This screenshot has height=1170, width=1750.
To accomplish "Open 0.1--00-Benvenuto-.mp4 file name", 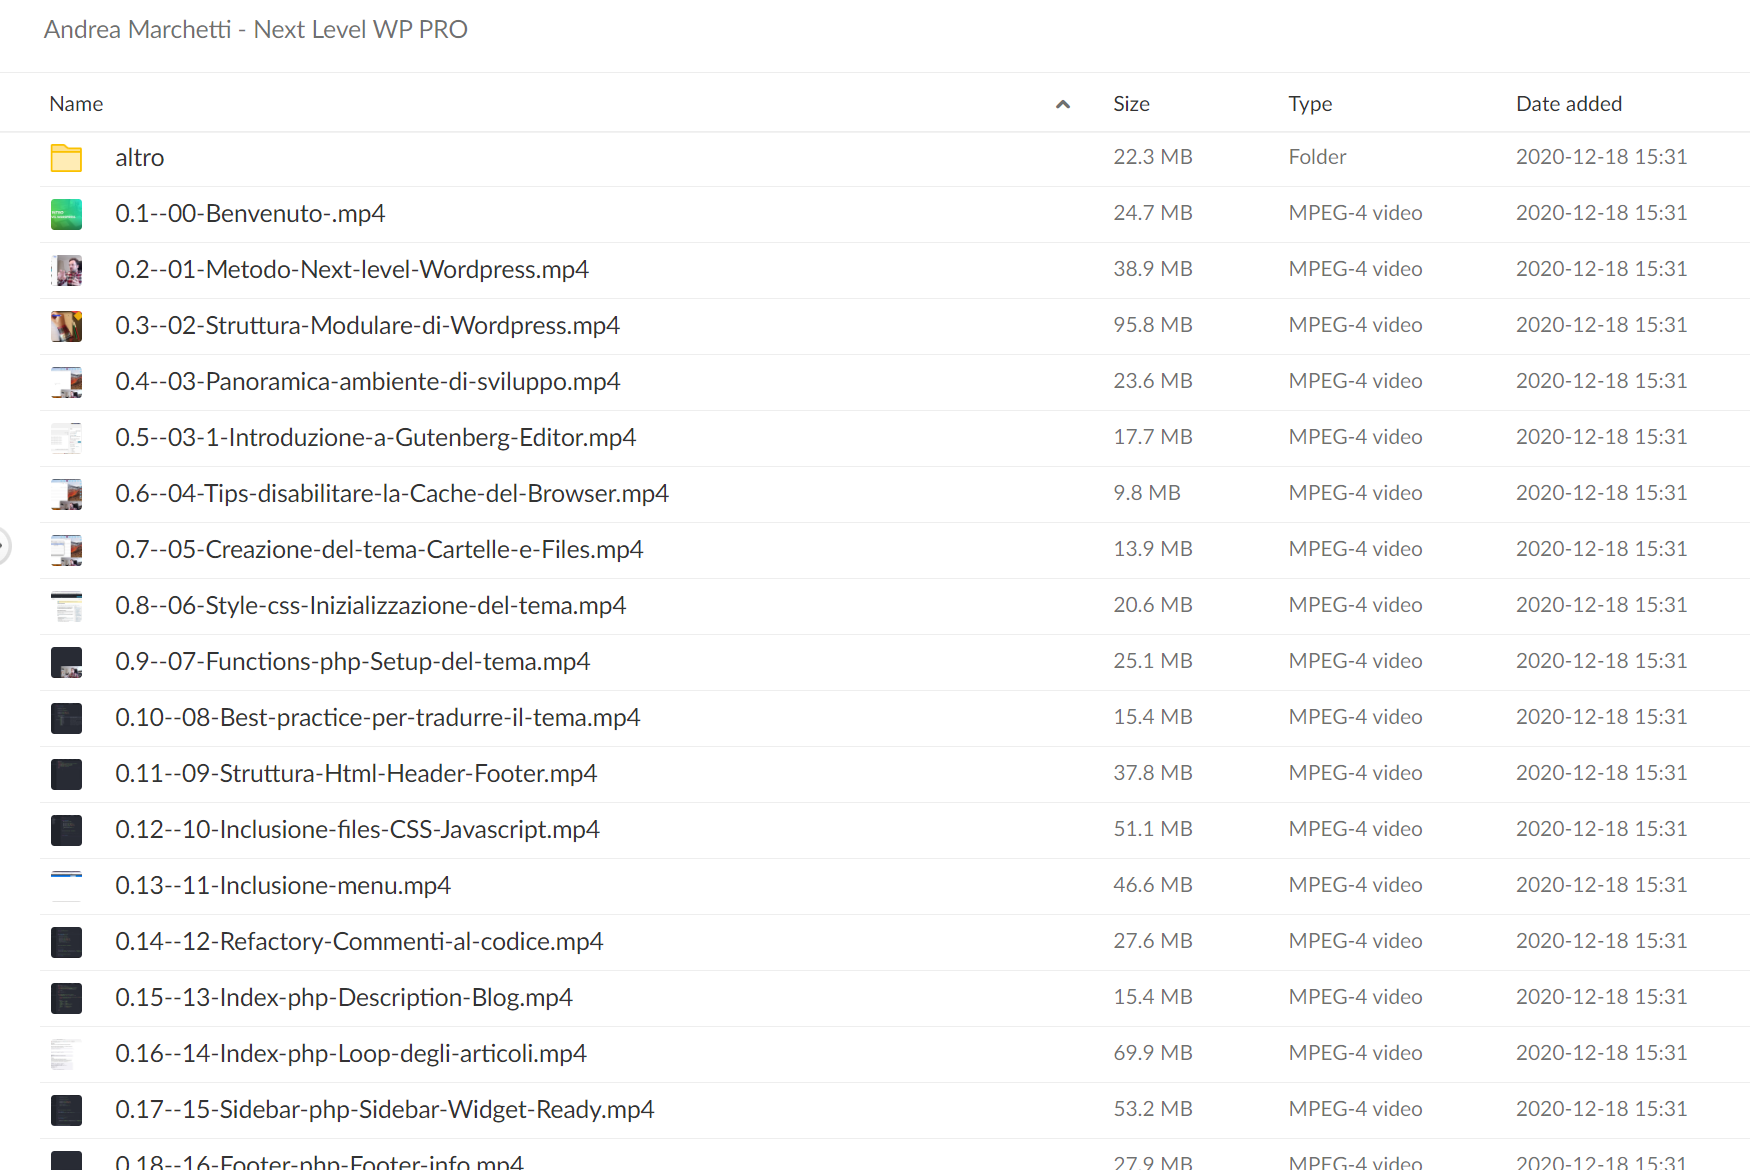I will (x=250, y=214).
